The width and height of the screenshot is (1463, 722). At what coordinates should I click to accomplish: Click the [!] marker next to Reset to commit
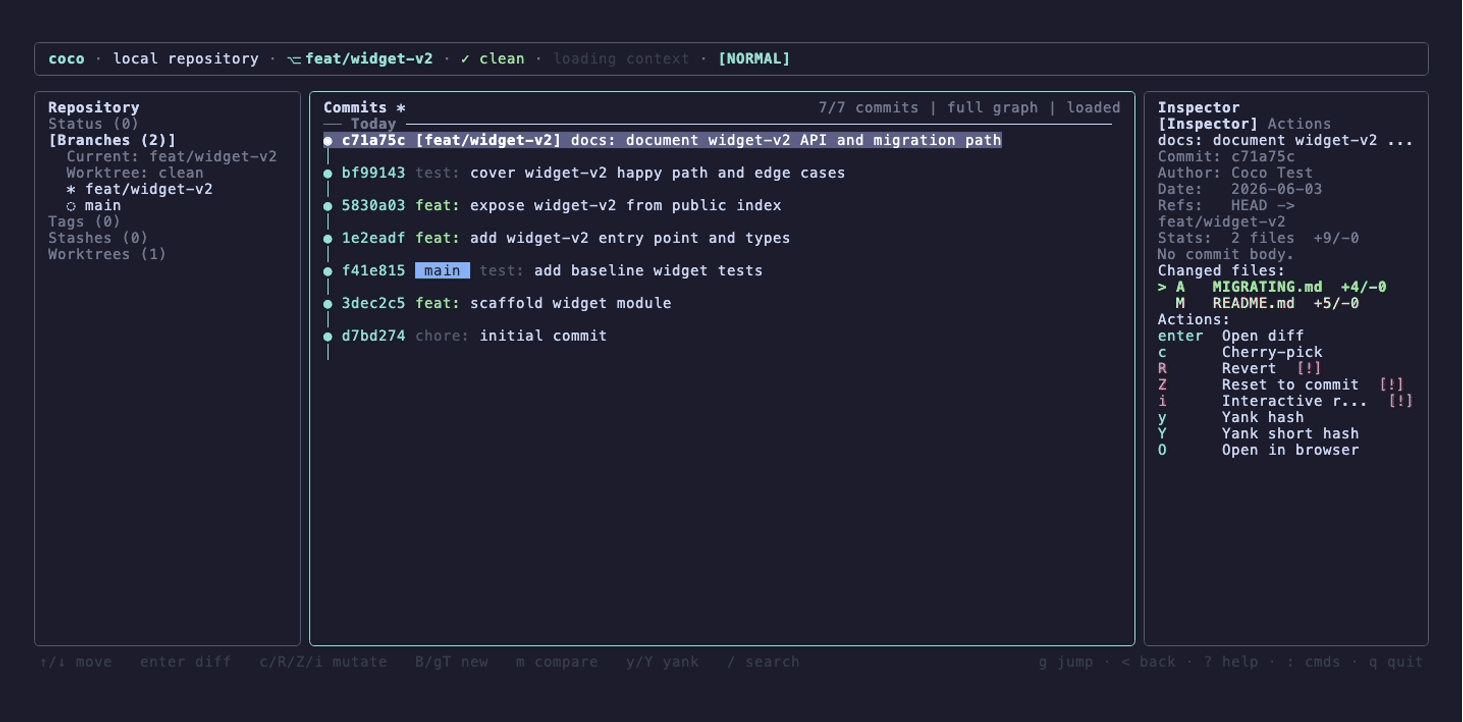point(1391,385)
